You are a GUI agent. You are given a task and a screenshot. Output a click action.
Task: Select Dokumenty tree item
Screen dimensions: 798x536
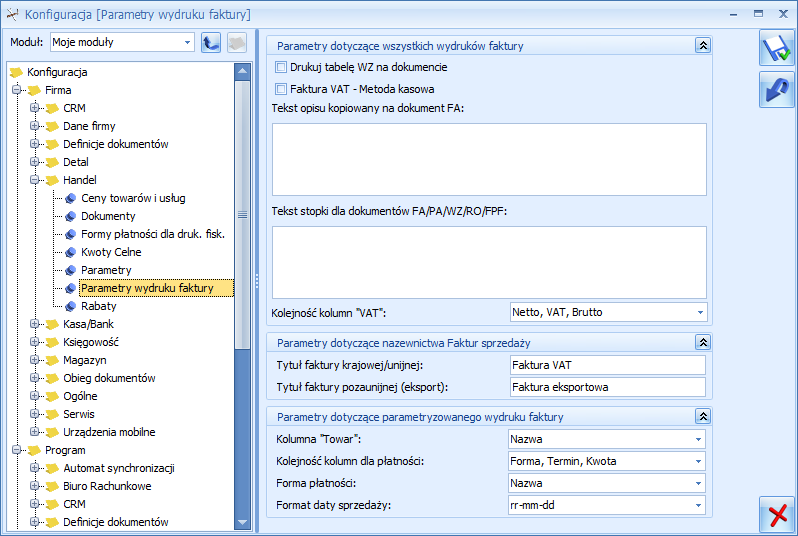point(108,216)
